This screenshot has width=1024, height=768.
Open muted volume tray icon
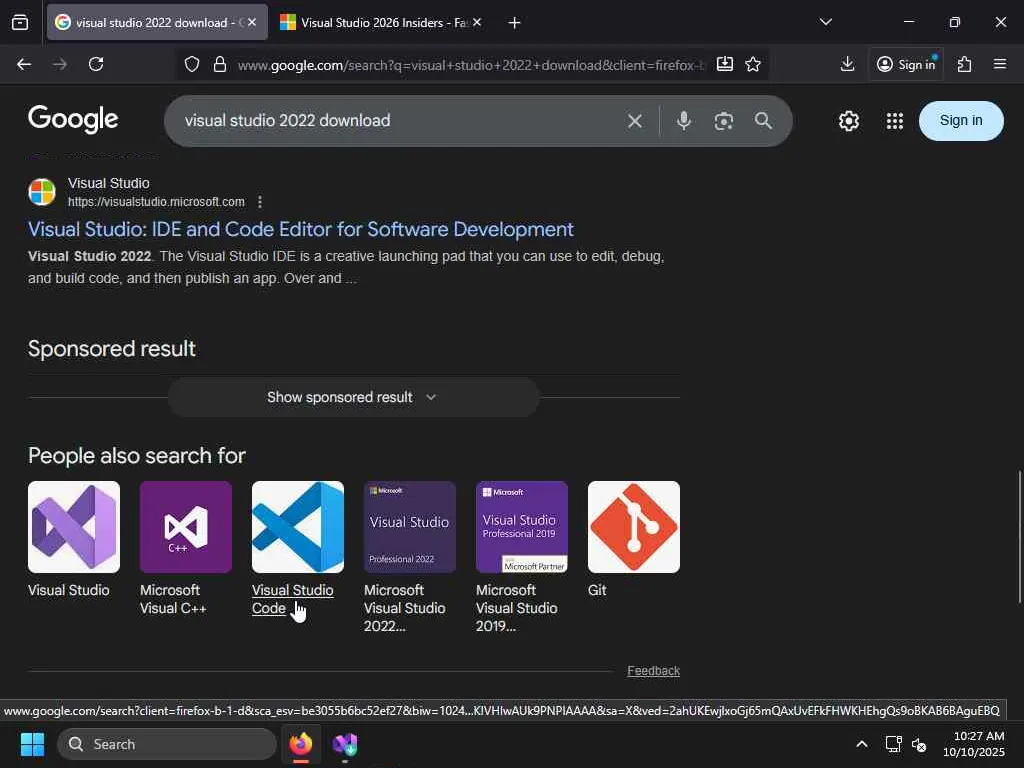click(919, 744)
